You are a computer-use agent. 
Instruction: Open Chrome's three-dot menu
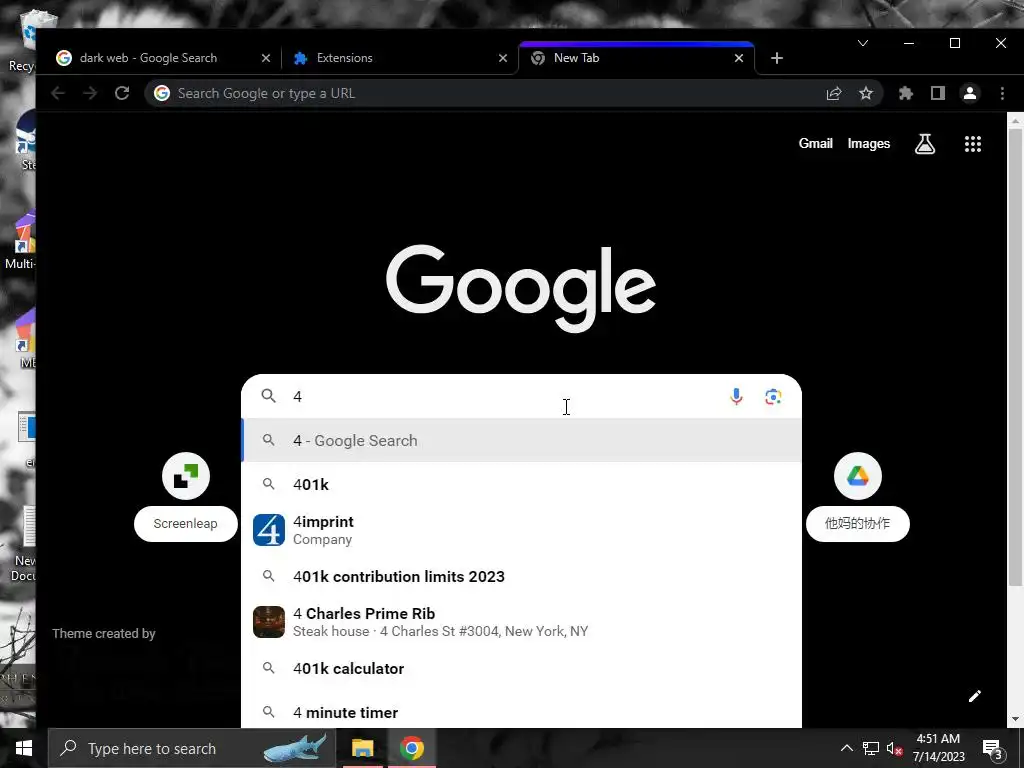(1002, 93)
